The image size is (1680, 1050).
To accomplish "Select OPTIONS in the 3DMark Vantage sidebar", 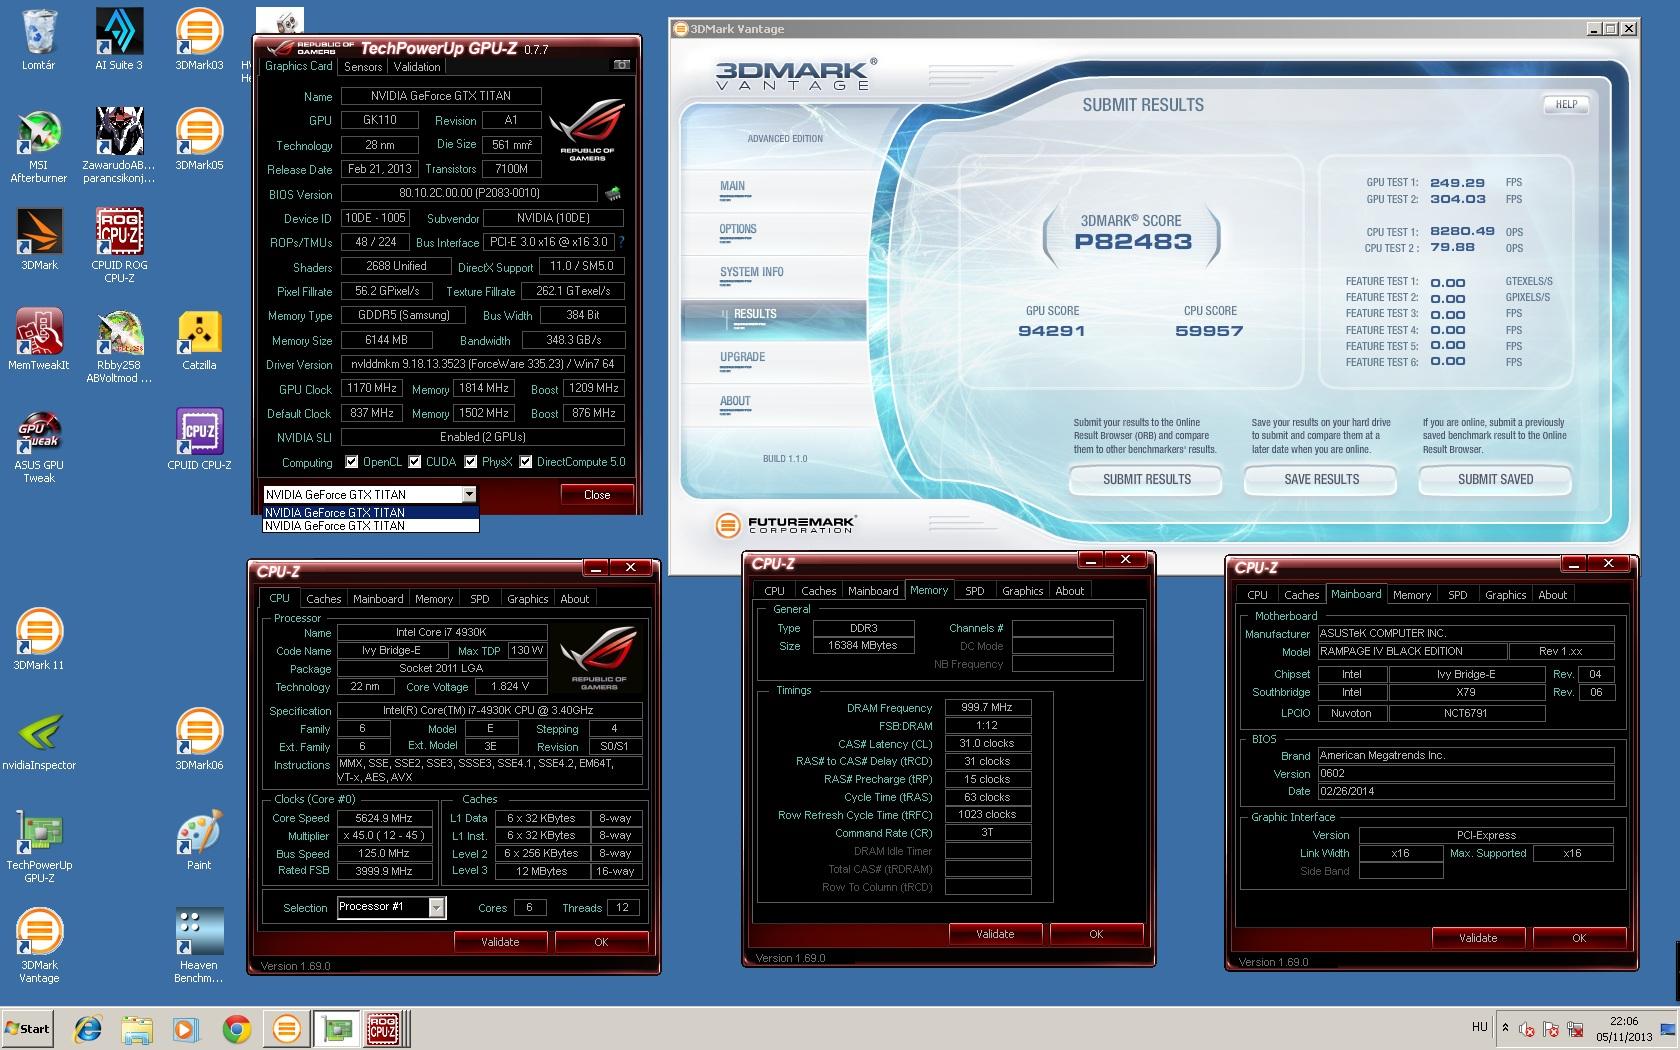I will pyautogui.click(x=738, y=229).
